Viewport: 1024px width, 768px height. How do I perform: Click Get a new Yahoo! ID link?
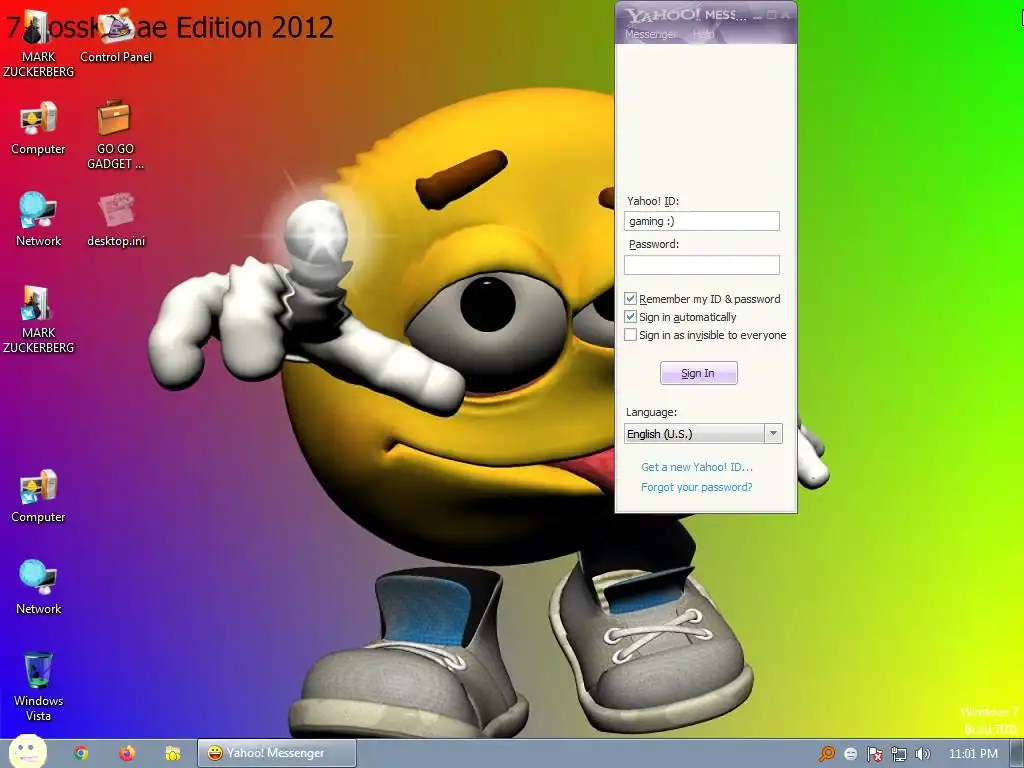[x=697, y=467]
